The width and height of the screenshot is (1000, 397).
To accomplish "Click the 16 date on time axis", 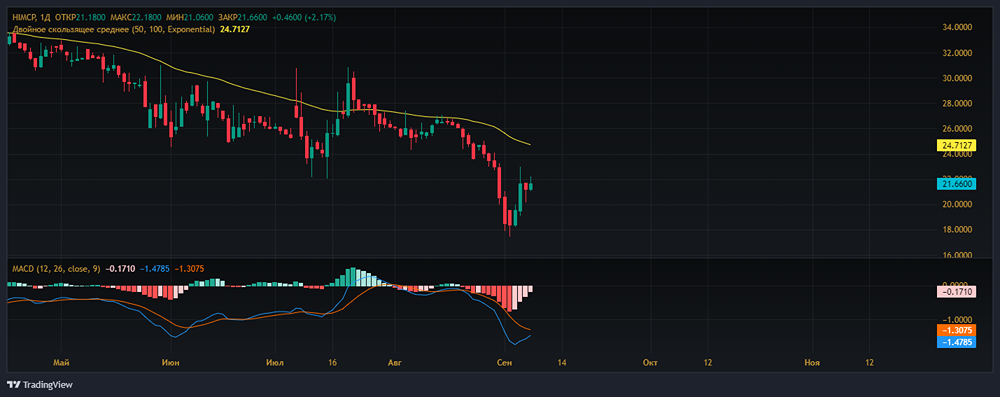I will (332, 363).
